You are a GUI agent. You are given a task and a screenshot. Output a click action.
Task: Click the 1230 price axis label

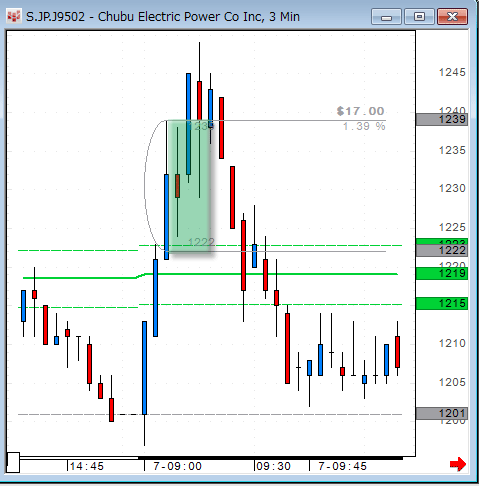click(x=452, y=188)
